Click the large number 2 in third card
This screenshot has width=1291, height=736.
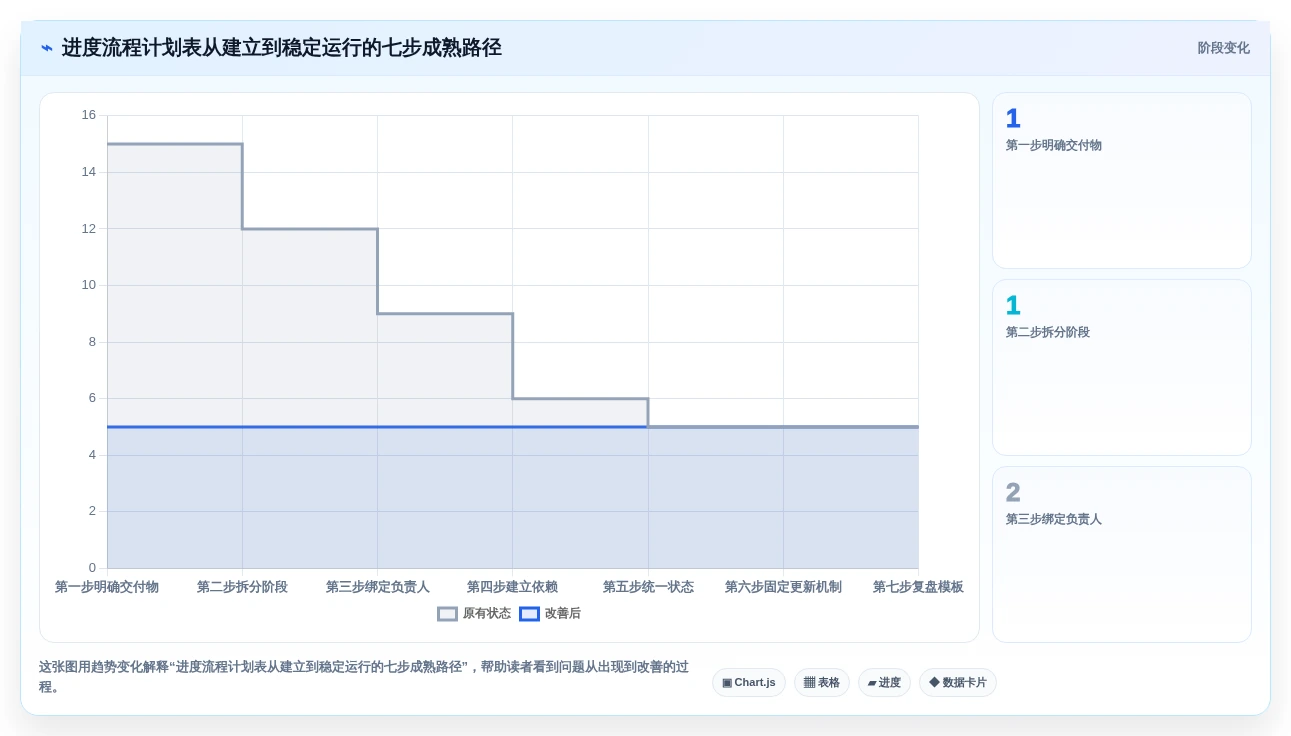(x=1013, y=493)
